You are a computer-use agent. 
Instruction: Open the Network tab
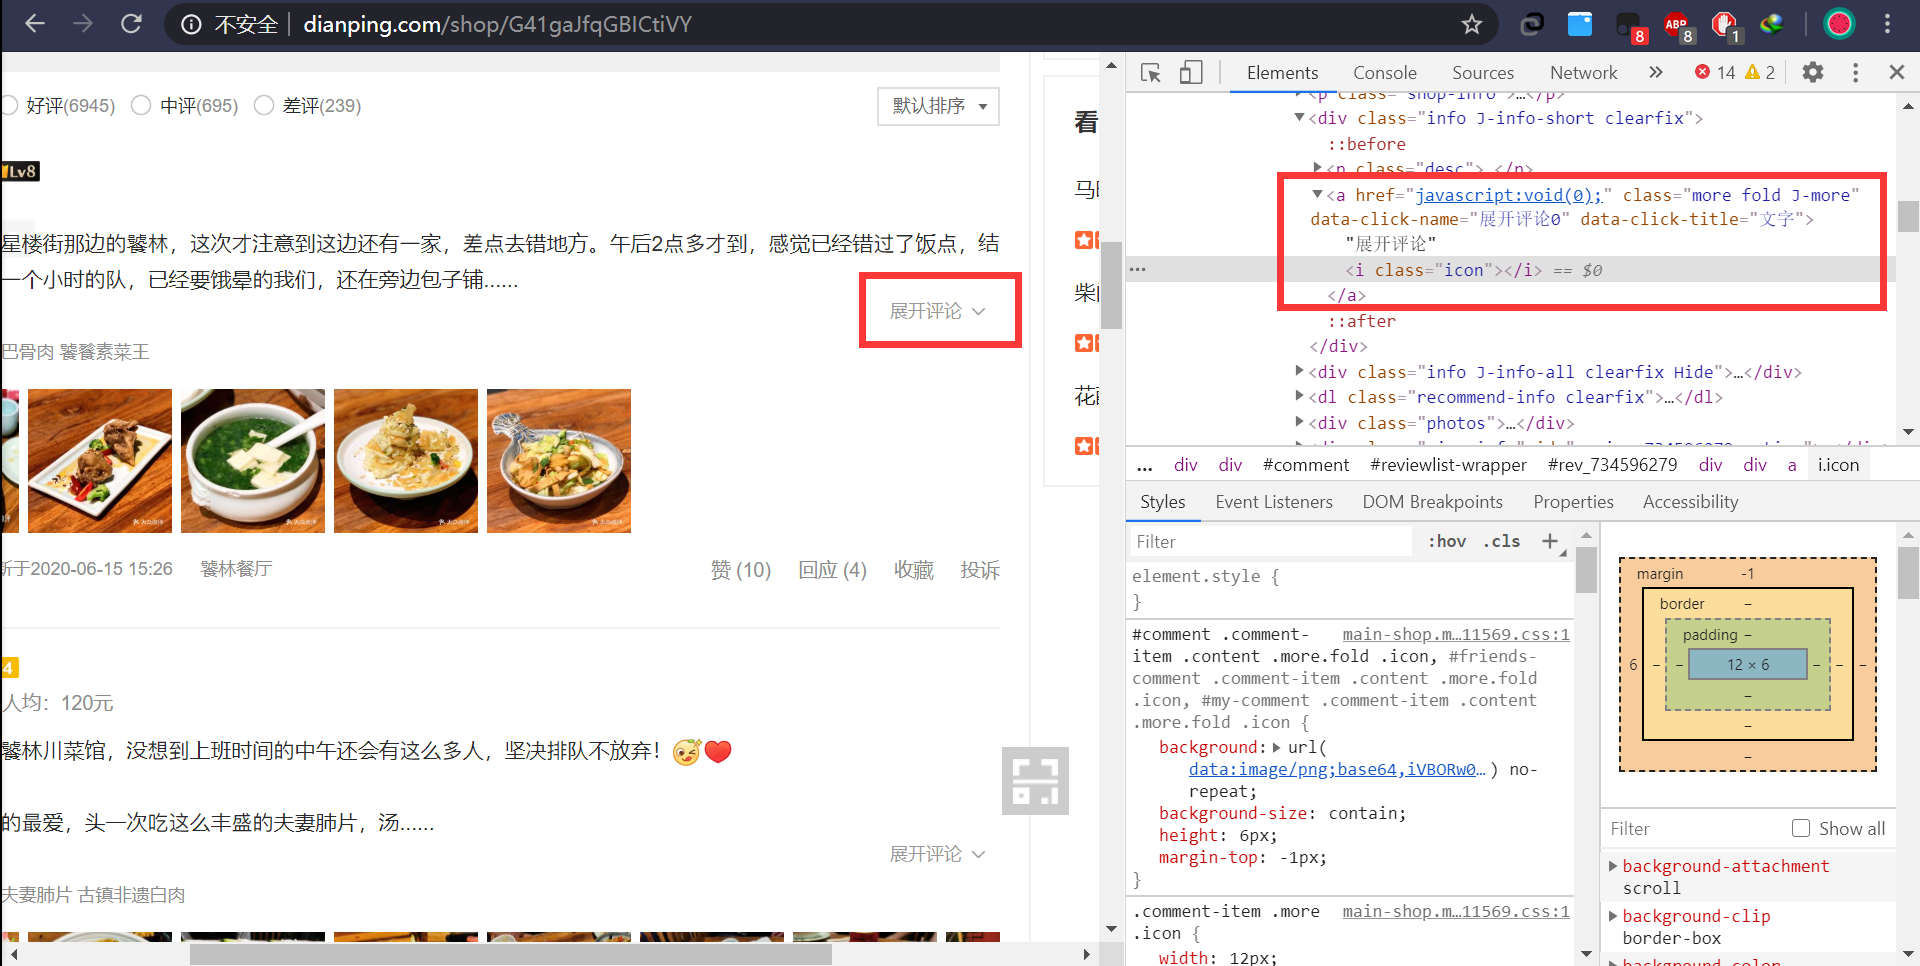(1584, 72)
